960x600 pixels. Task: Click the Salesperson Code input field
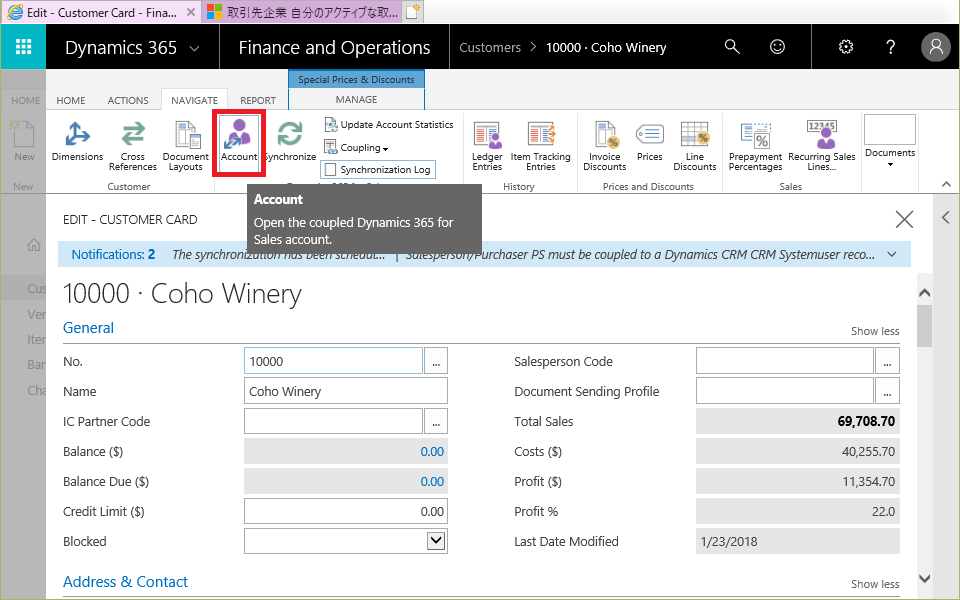tap(785, 361)
